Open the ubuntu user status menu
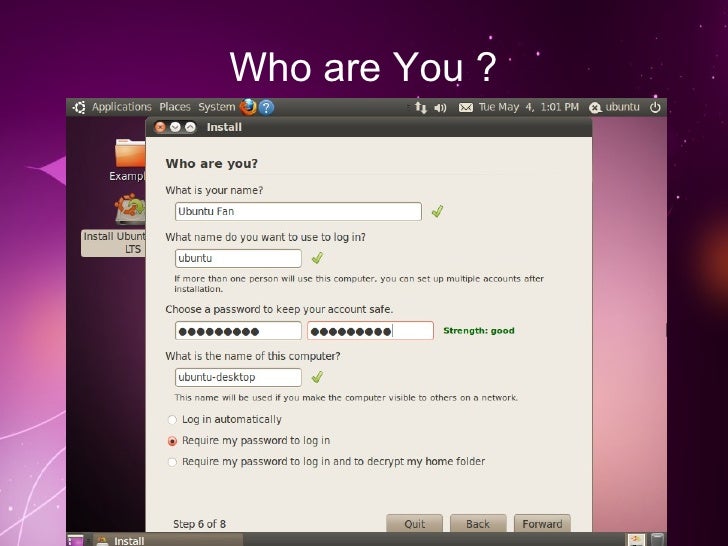Viewport: 728px width, 546px height. [614, 107]
